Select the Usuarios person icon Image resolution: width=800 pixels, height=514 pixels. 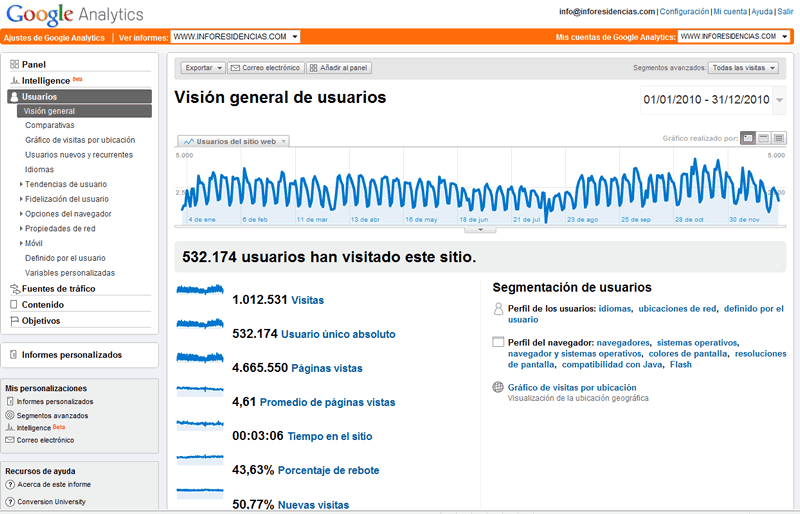(x=14, y=96)
